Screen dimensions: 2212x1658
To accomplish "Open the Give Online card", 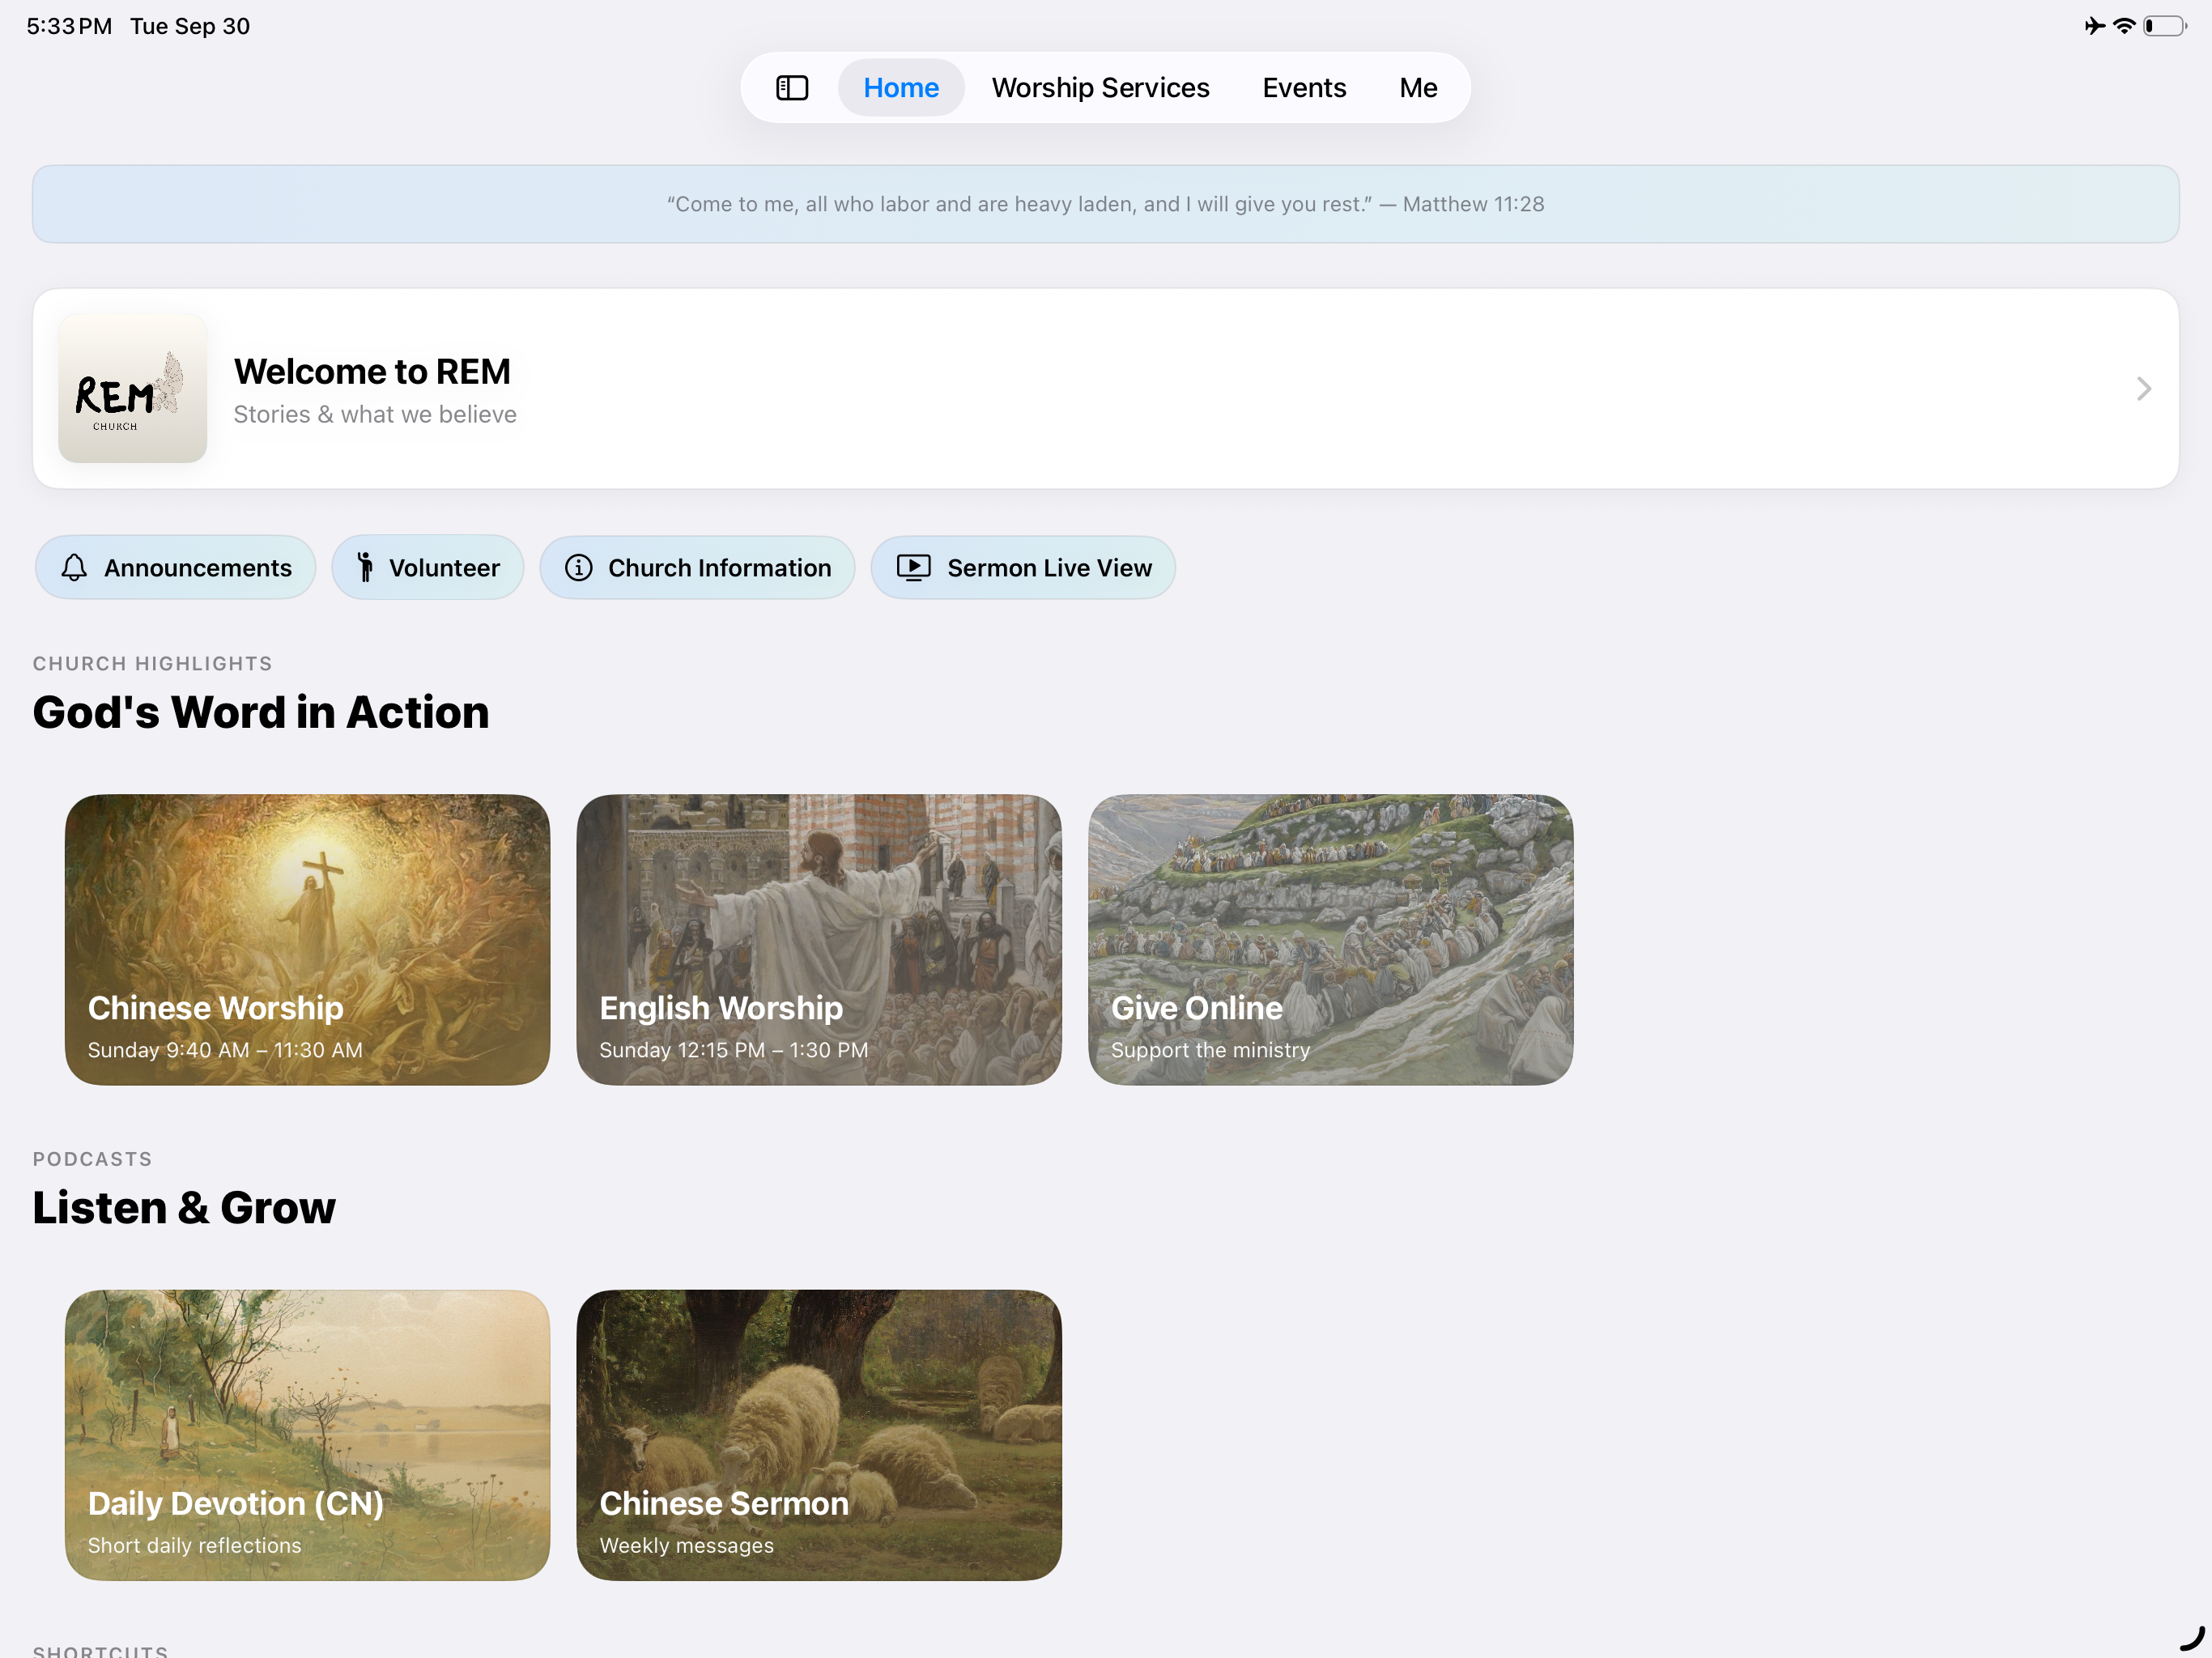I will 1331,940.
